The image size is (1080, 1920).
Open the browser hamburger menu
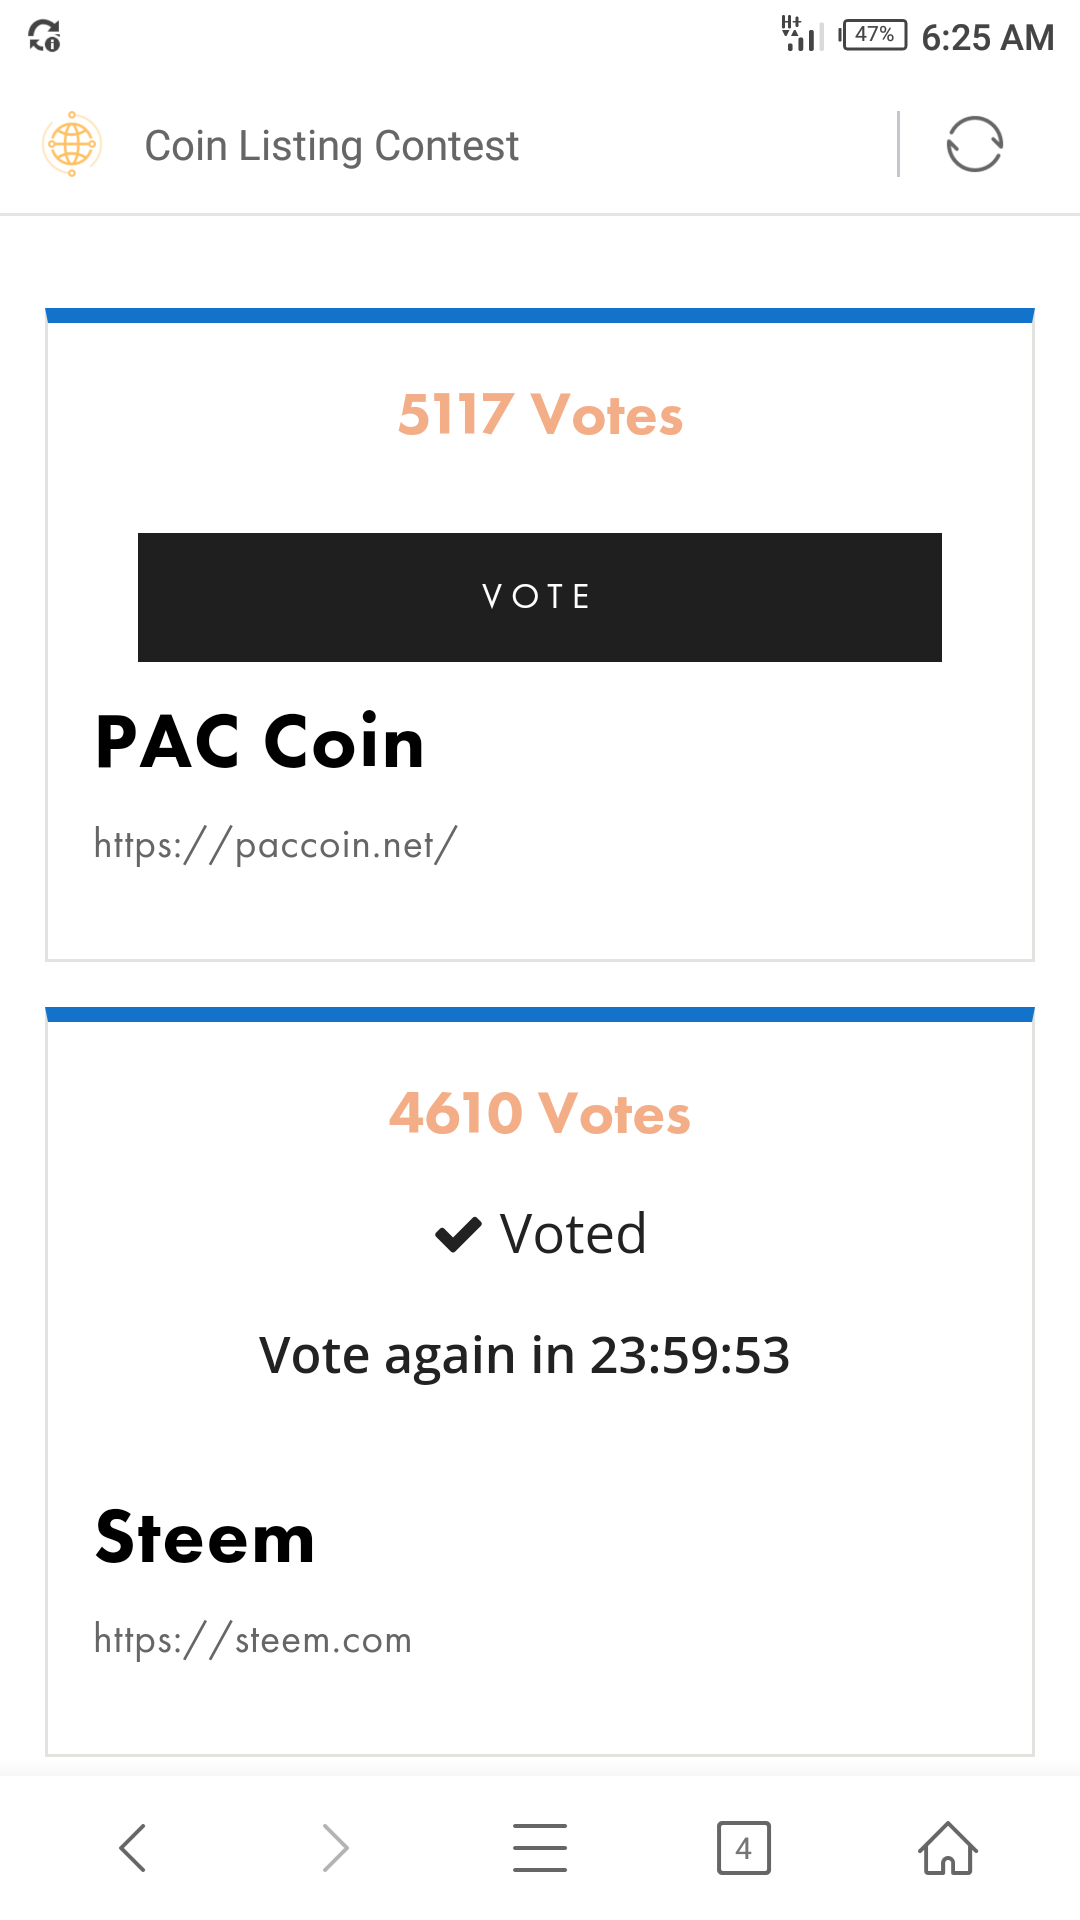tap(540, 1847)
